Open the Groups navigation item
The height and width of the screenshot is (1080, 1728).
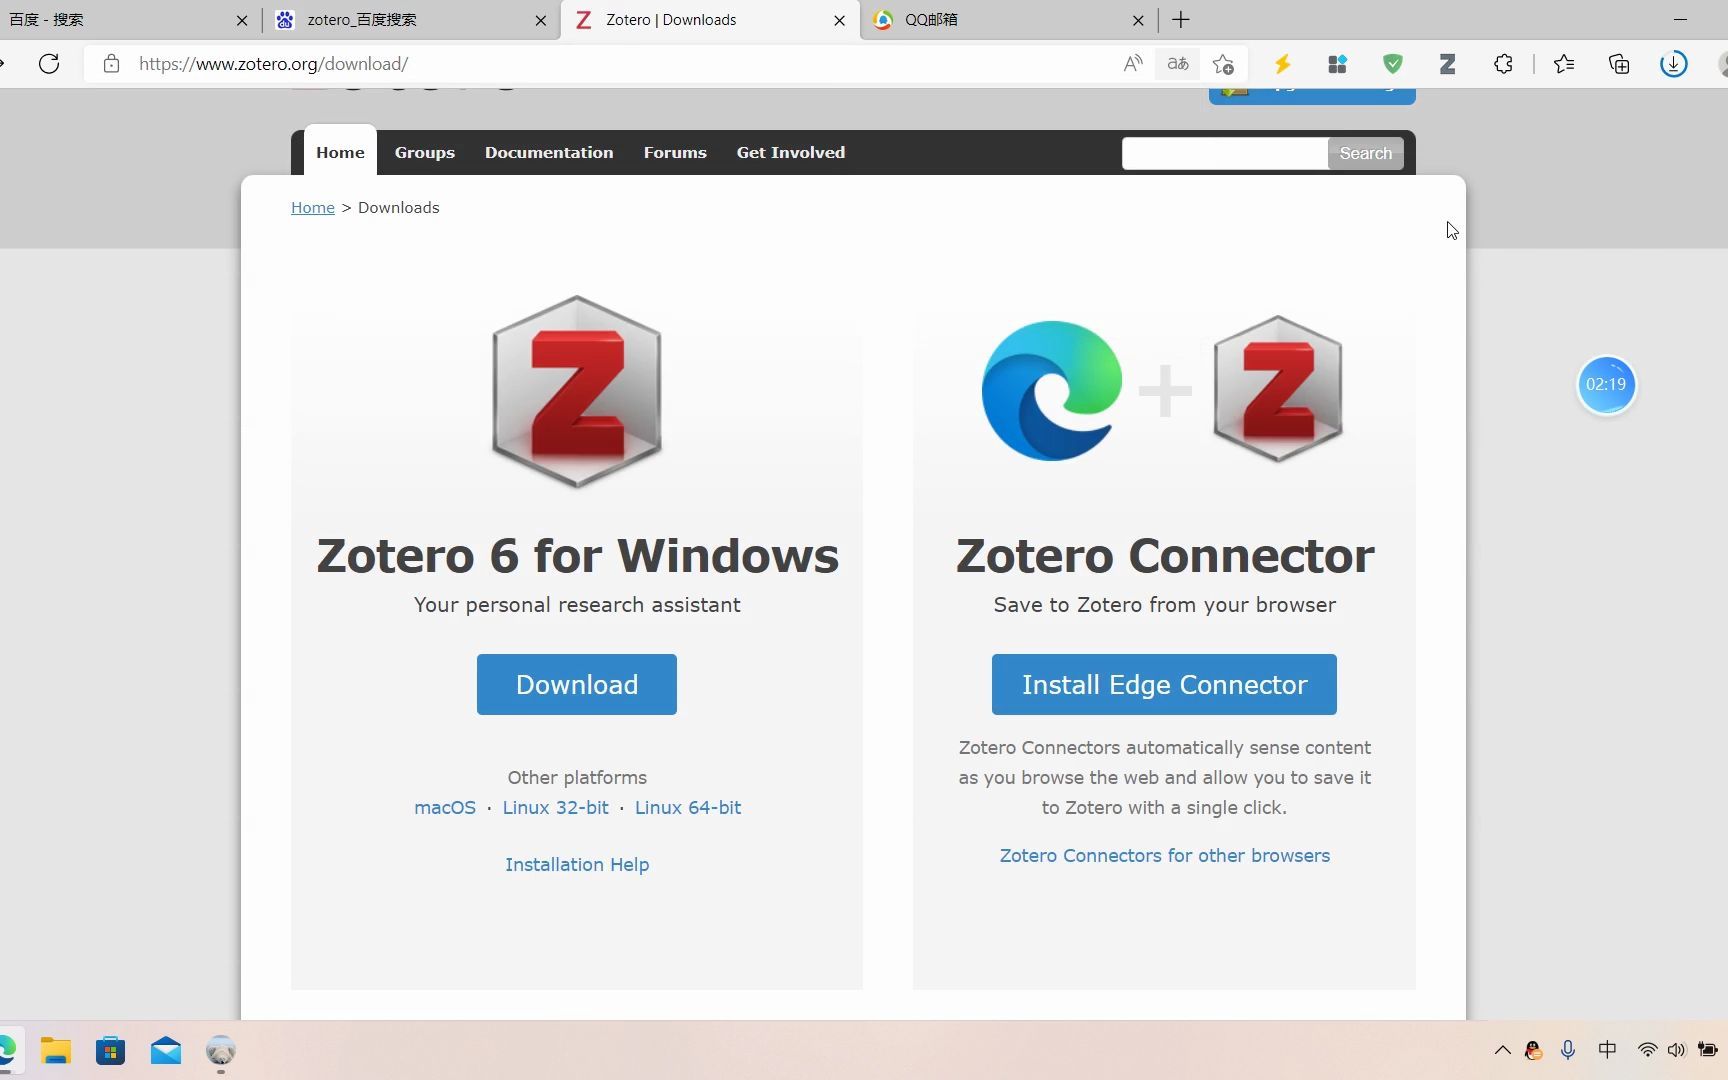(425, 152)
